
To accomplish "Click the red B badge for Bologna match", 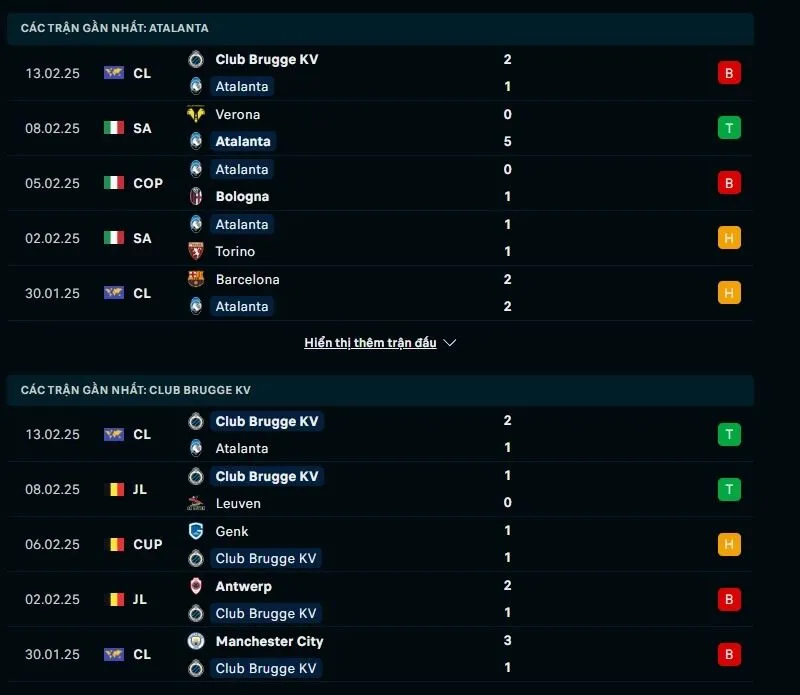I will (x=729, y=183).
